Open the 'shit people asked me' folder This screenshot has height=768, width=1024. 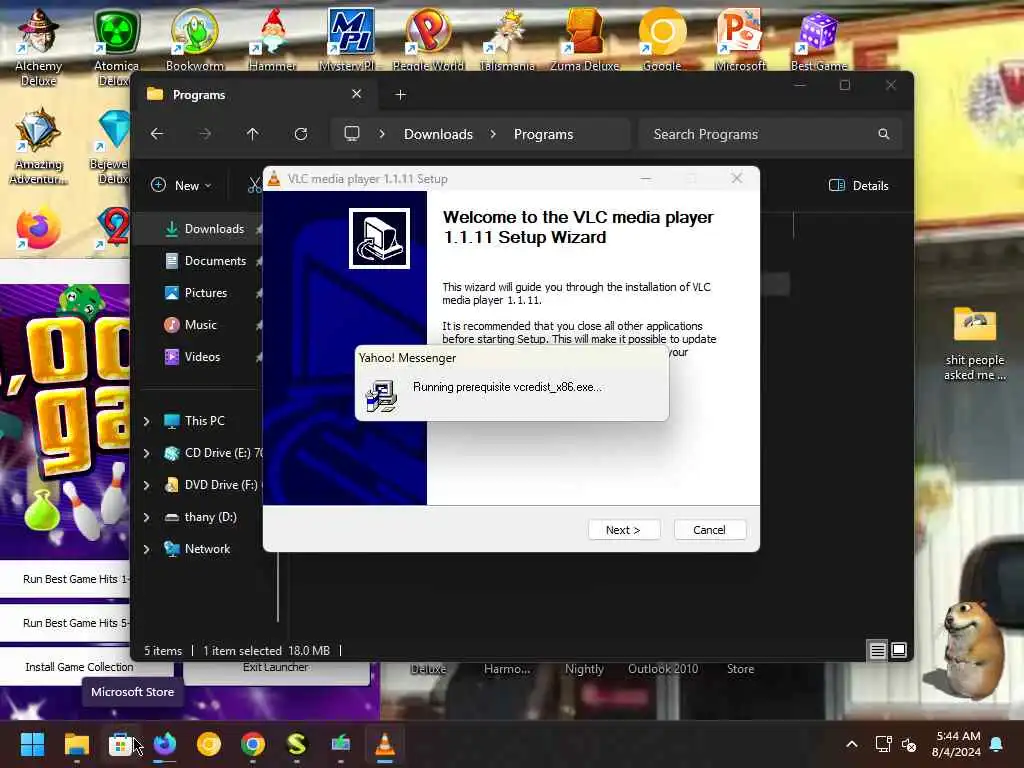(x=974, y=344)
